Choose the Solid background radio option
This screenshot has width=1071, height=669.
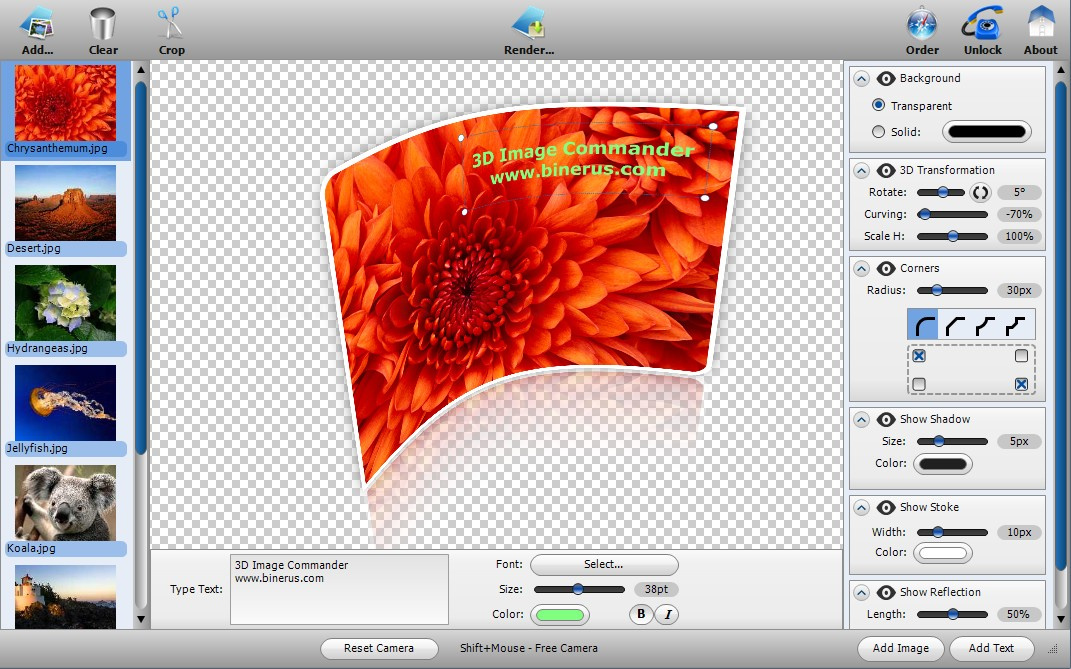[x=879, y=131]
